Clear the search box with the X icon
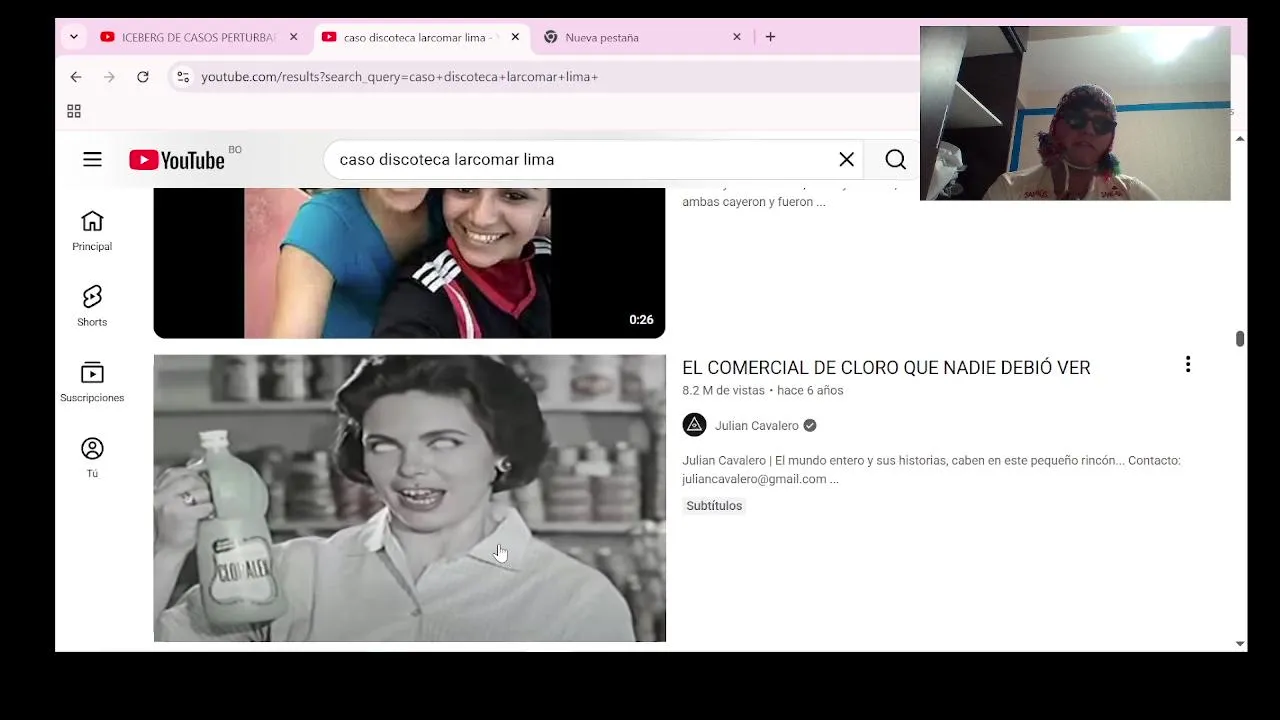1280x720 pixels. [846, 159]
